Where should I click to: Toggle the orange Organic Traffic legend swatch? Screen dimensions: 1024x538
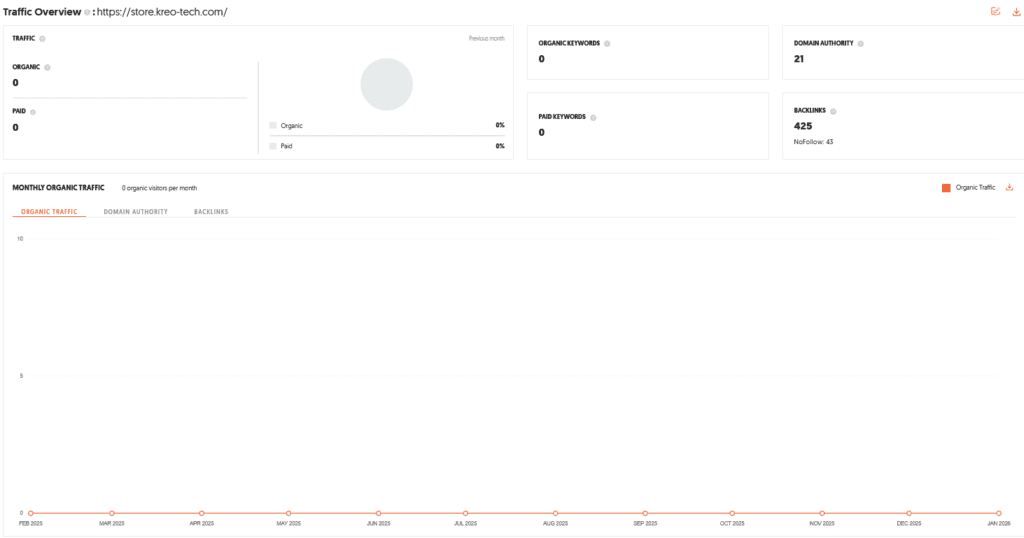[946, 187]
